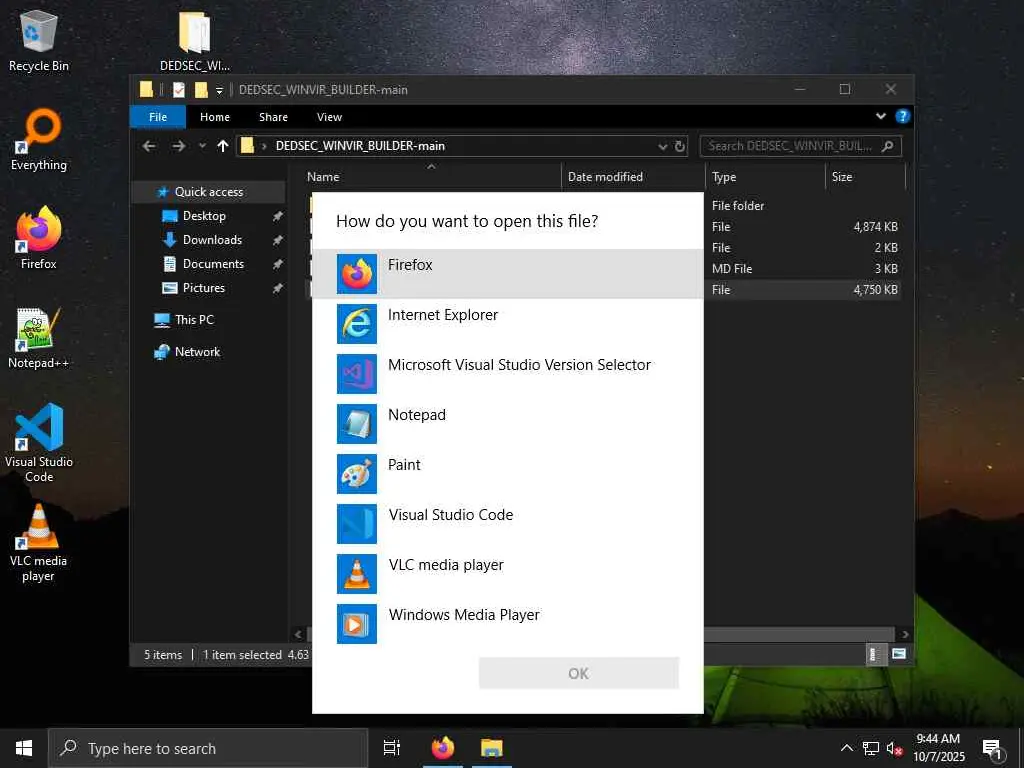Select Microsoft Visual Studio Version Selector icon
The height and width of the screenshot is (768, 1024).
pyautogui.click(x=357, y=374)
